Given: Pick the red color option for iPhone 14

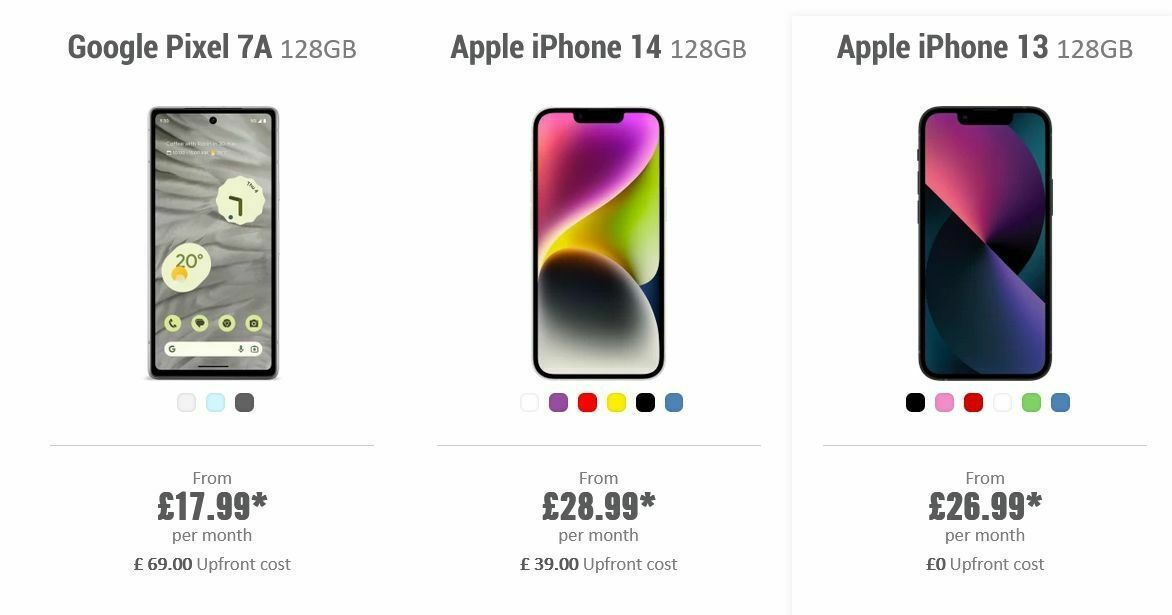Looking at the screenshot, I should coord(589,402).
